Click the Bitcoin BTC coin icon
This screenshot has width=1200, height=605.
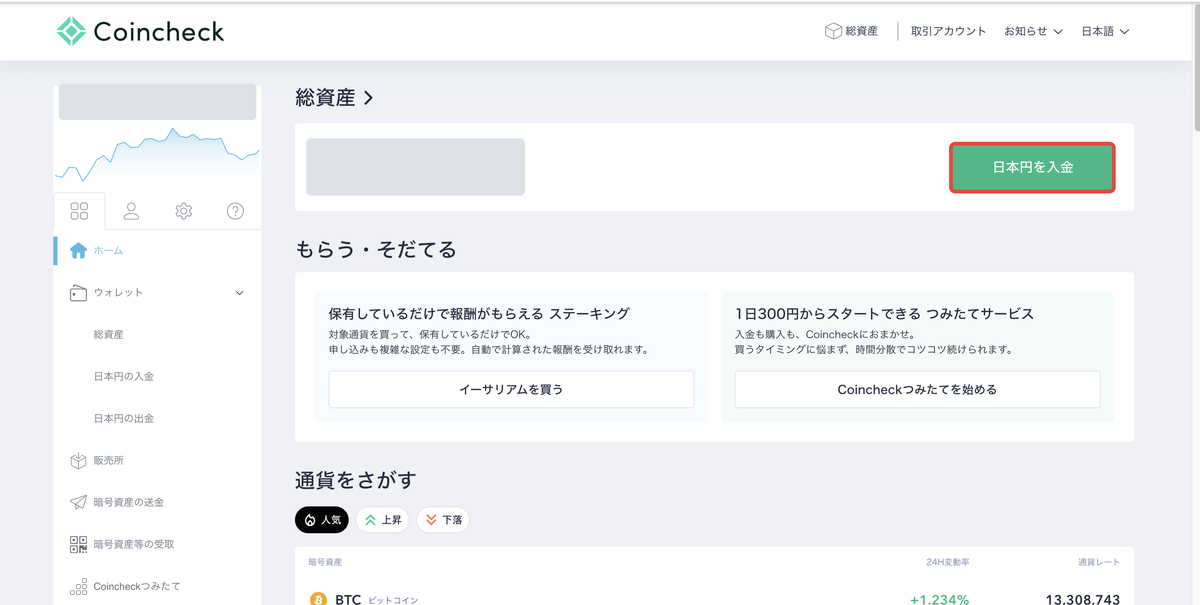pyautogui.click(x=318, y=599)
